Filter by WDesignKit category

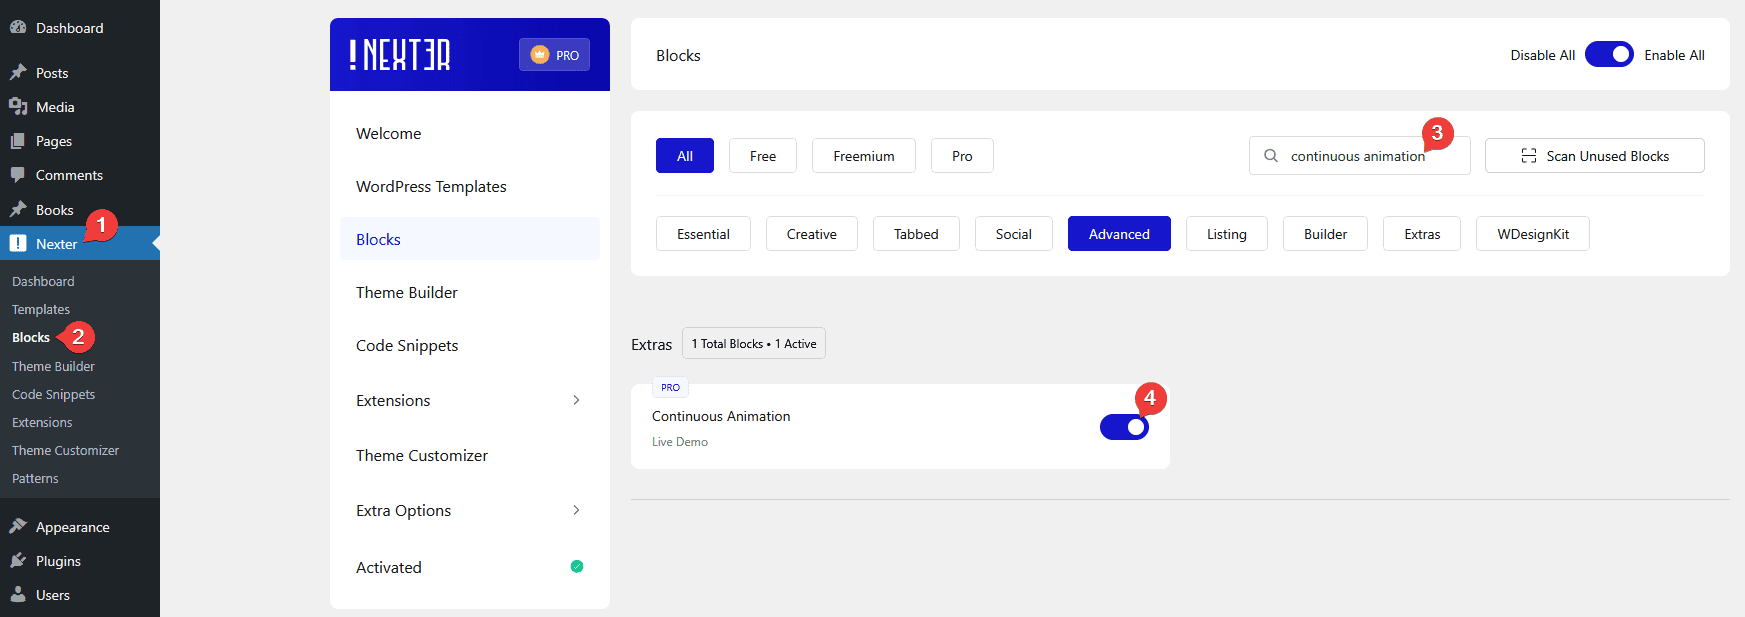pyautogui.click(x=1533, y=234)
